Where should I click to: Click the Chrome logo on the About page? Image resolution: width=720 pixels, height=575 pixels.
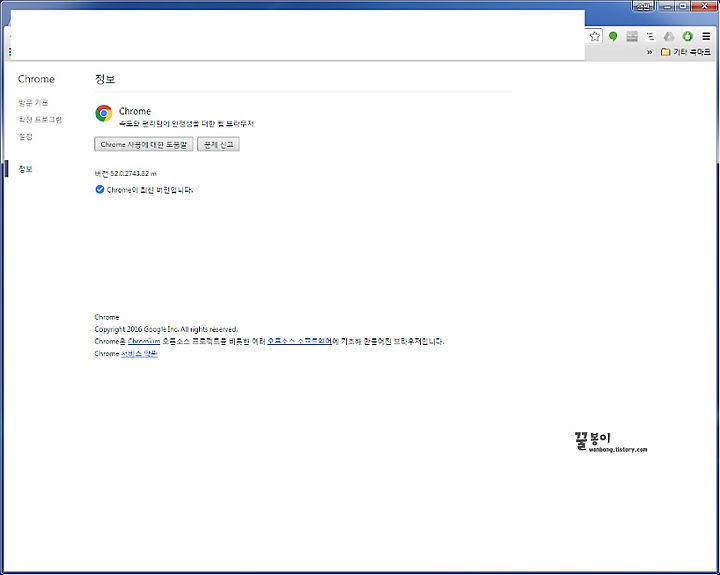[x=104, y=113]
